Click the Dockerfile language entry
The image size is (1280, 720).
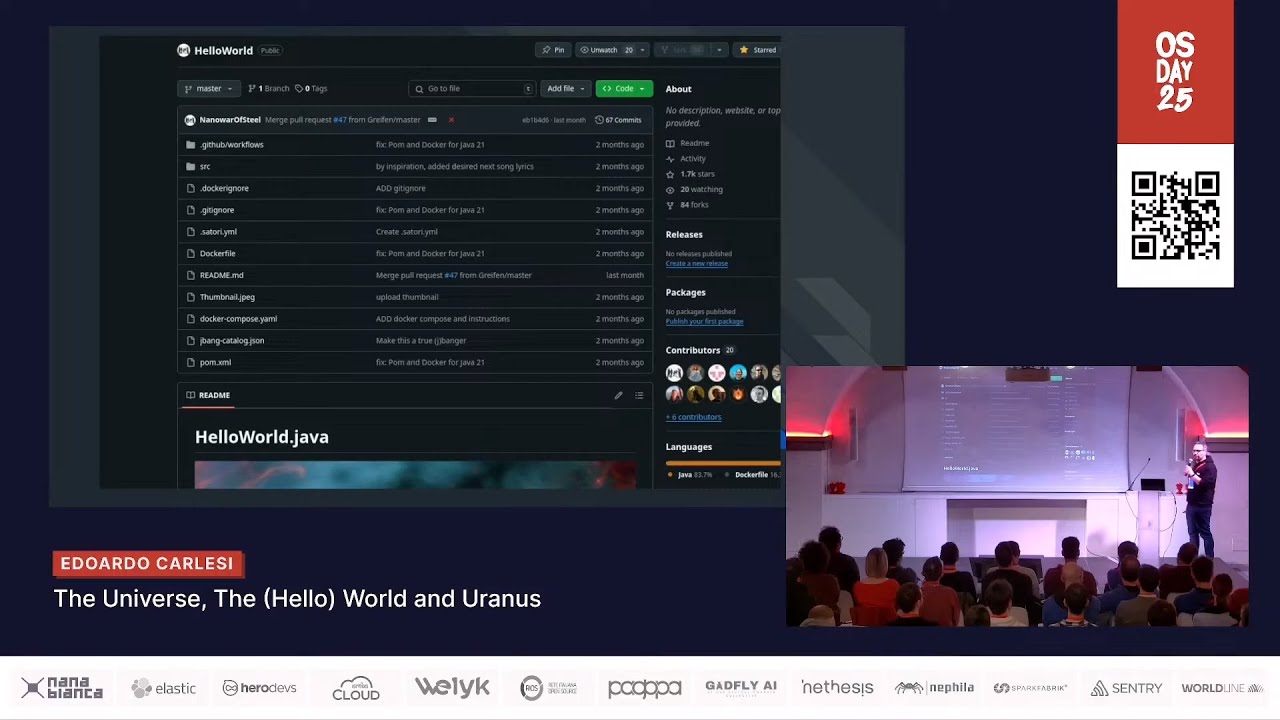[752, 475]
